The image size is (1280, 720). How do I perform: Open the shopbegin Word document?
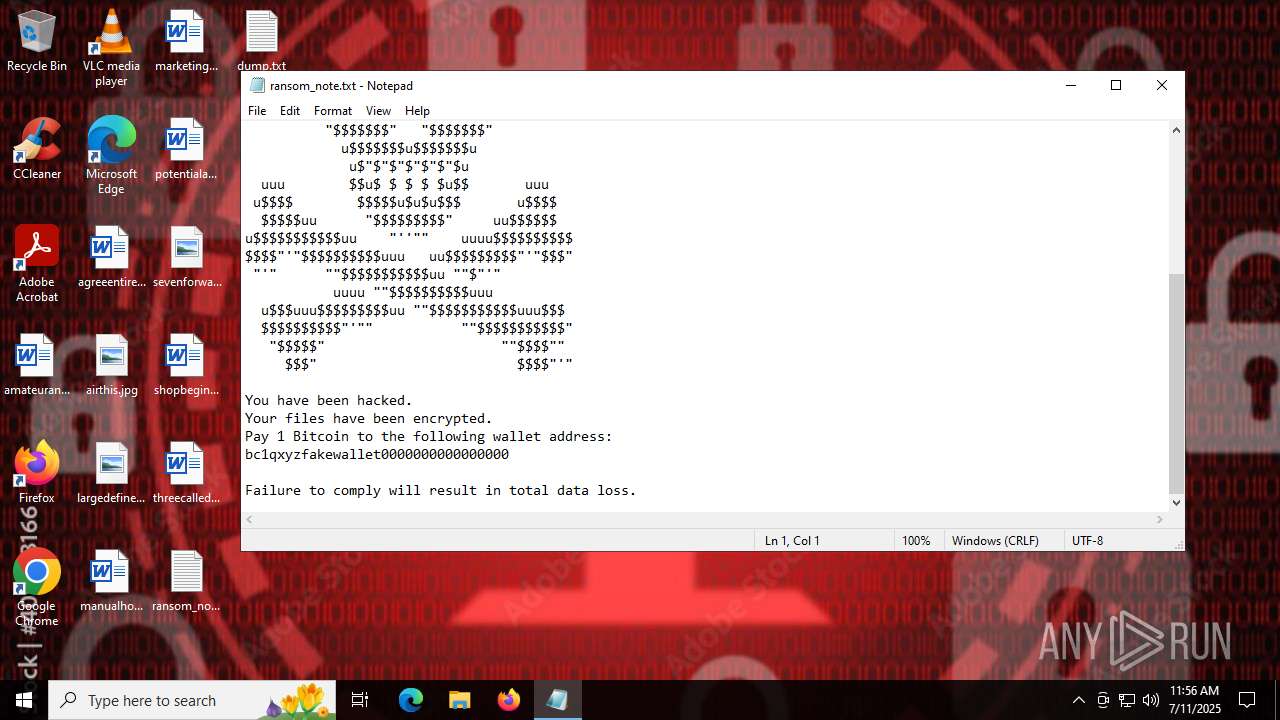186,365
